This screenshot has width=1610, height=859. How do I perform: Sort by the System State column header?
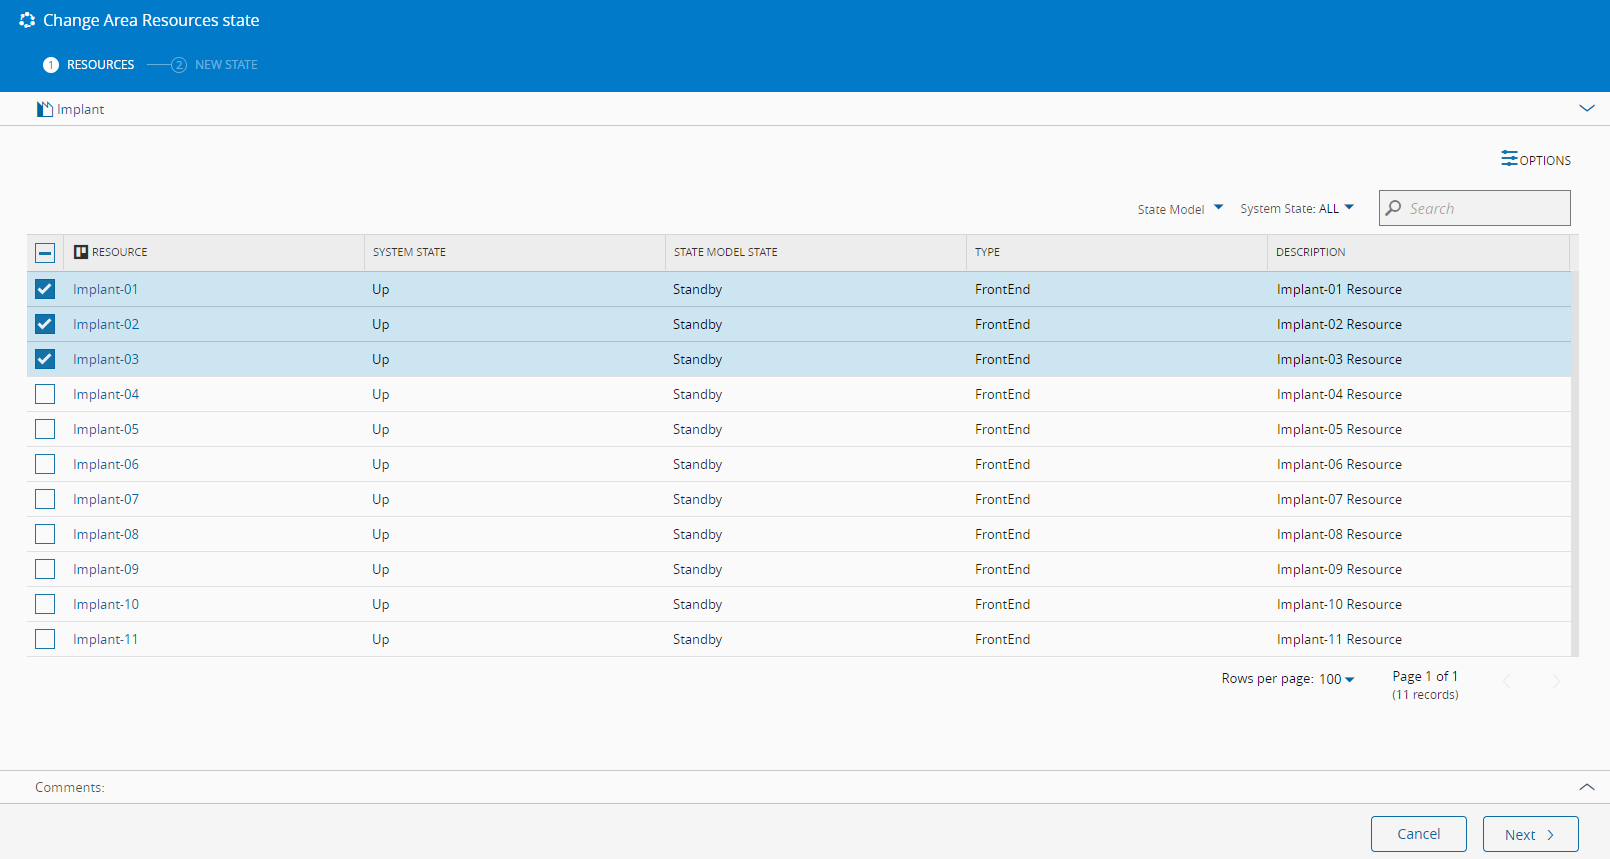point(410,252)
